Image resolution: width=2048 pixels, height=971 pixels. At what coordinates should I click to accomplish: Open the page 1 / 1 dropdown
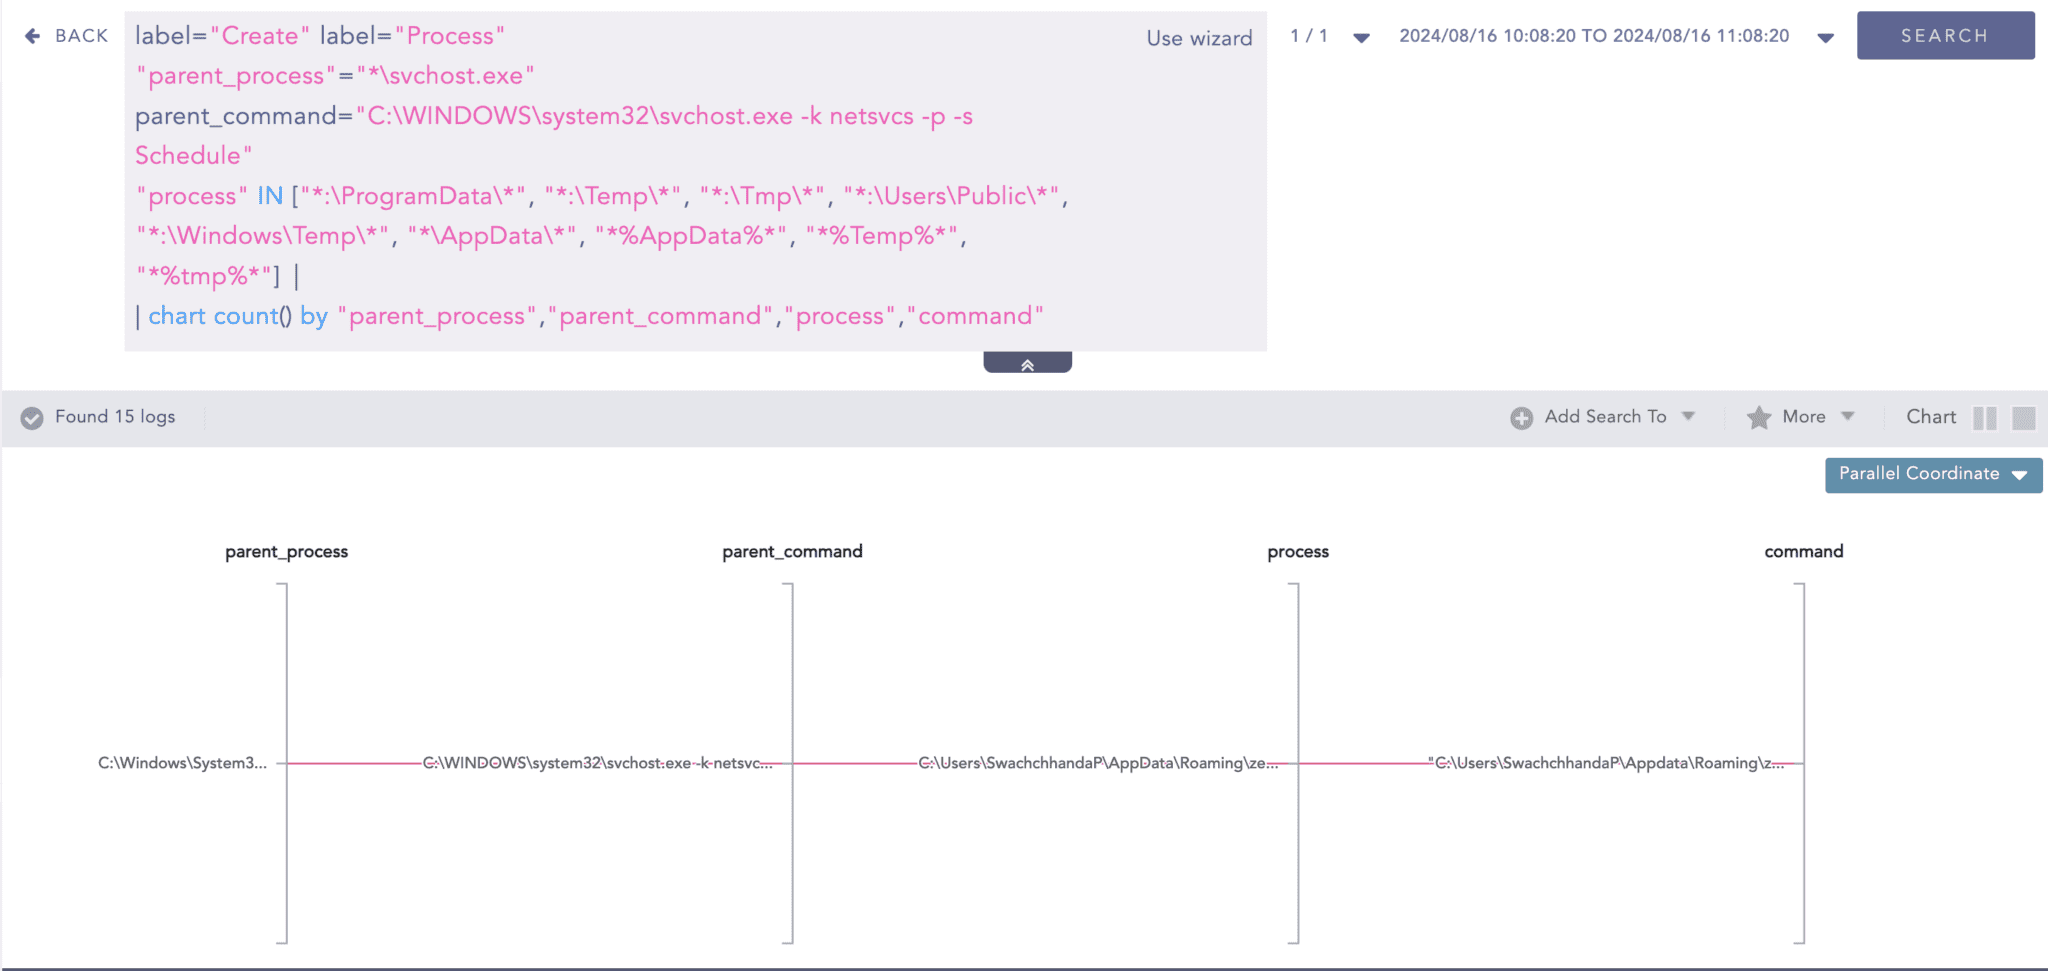tap(1361, 38)
